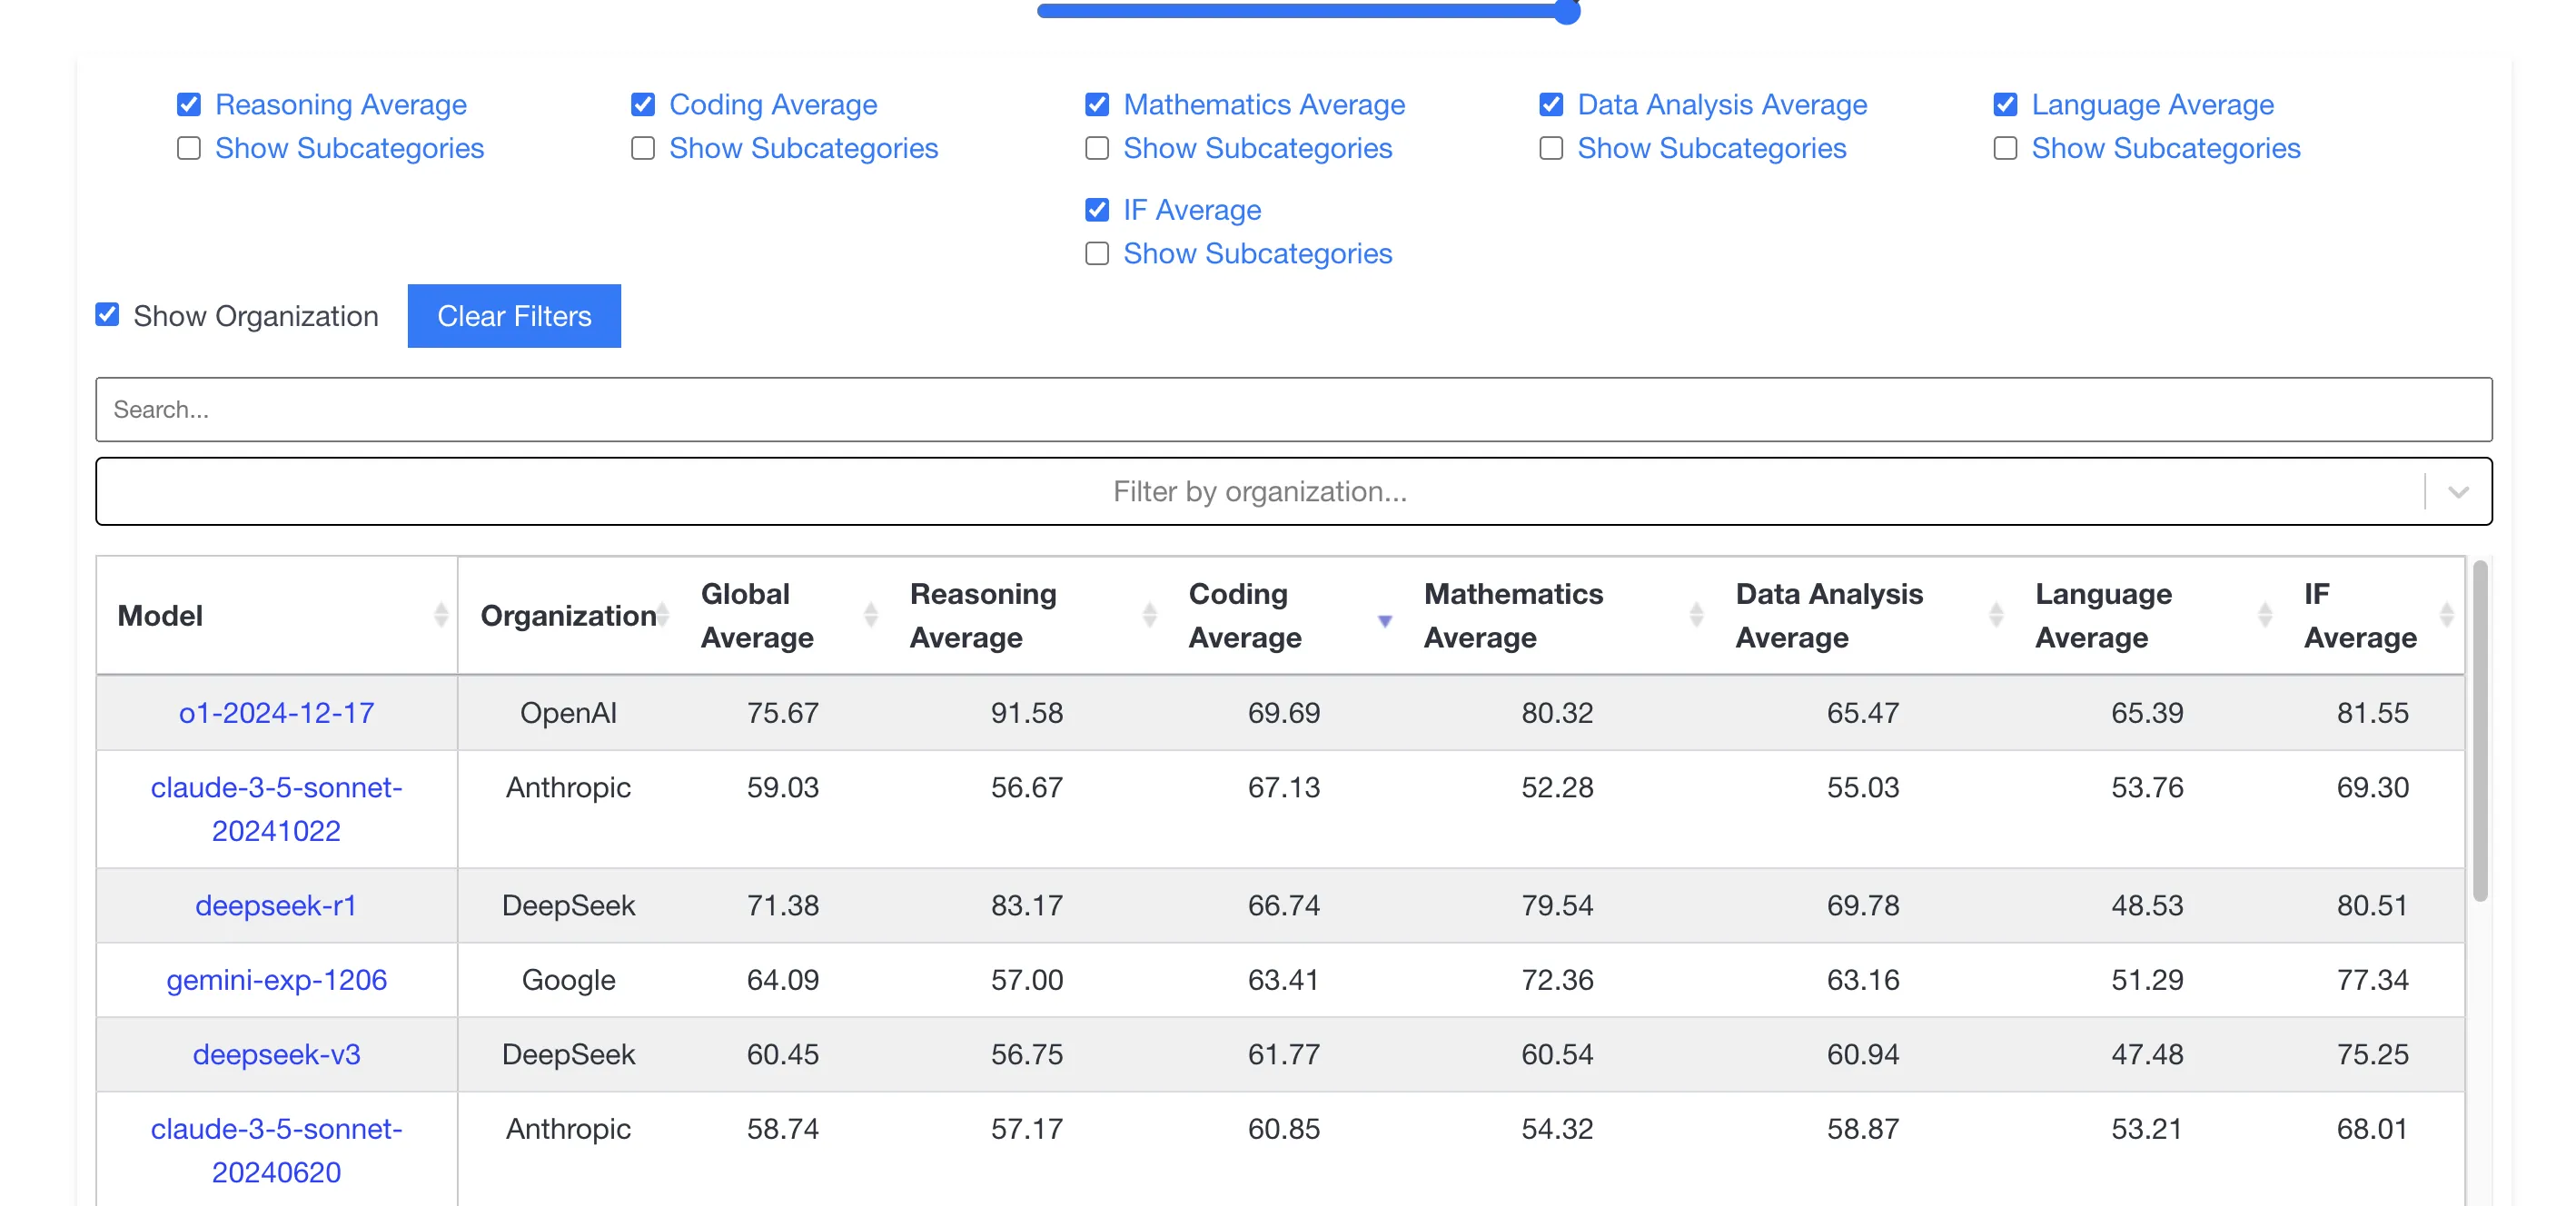Select deepseek-r1 Data Analysis value 69.78

[1862, 905]
